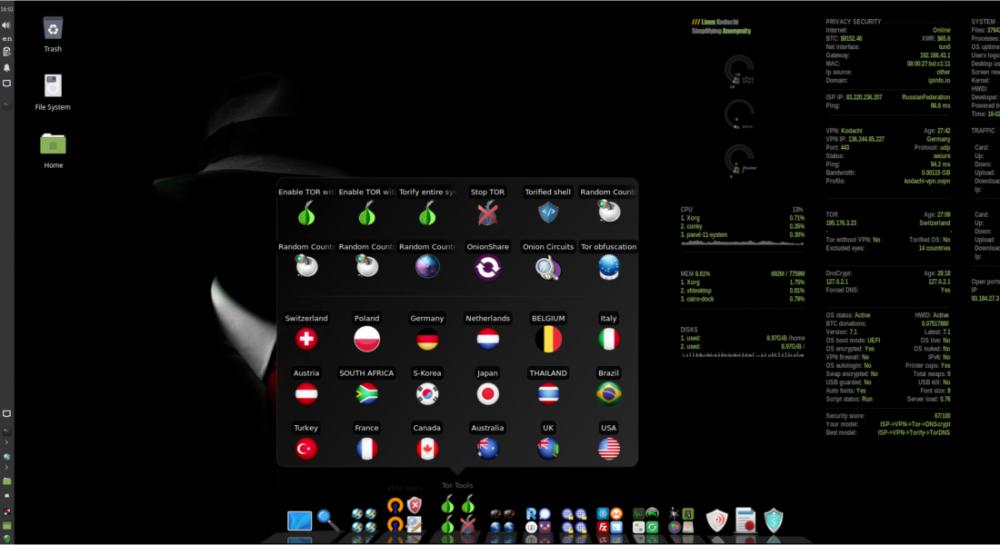Choose Random Country with purple globe icon

point(427,267)
